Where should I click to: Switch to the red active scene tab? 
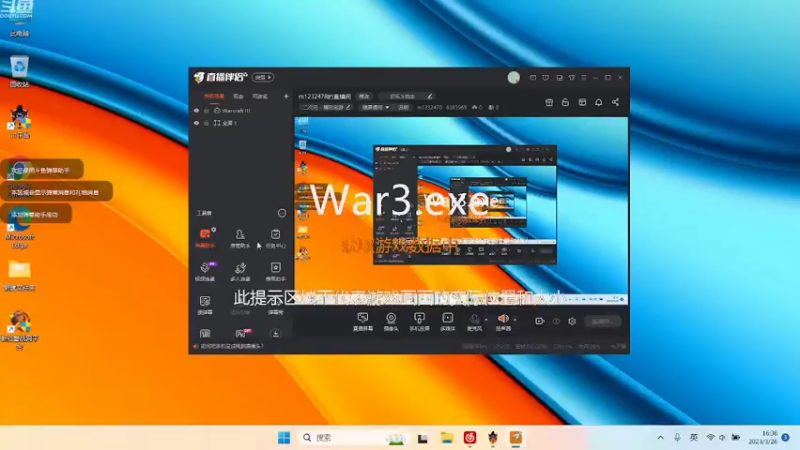click(x=214, y=96)
